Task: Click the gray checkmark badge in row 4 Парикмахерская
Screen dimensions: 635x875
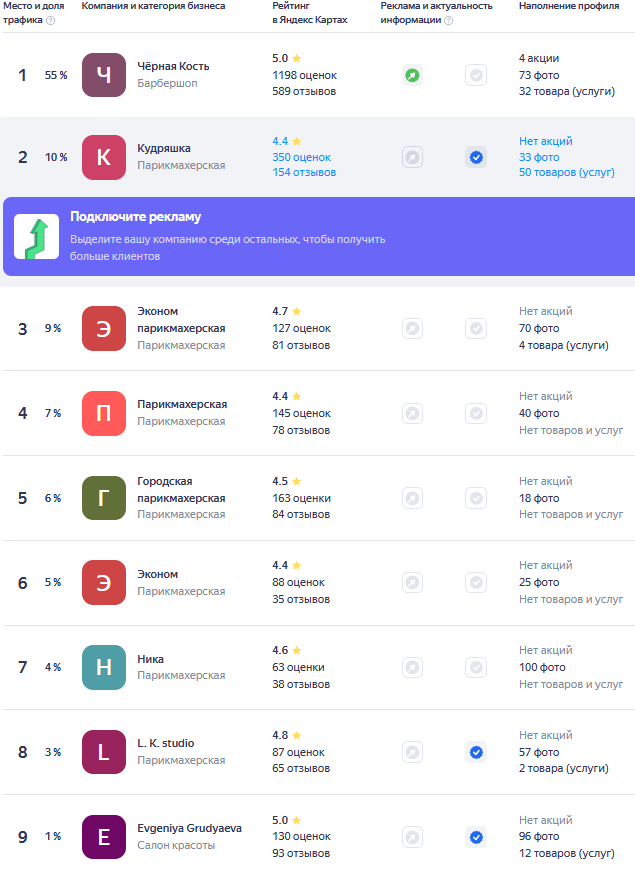Action: (476, 413)
